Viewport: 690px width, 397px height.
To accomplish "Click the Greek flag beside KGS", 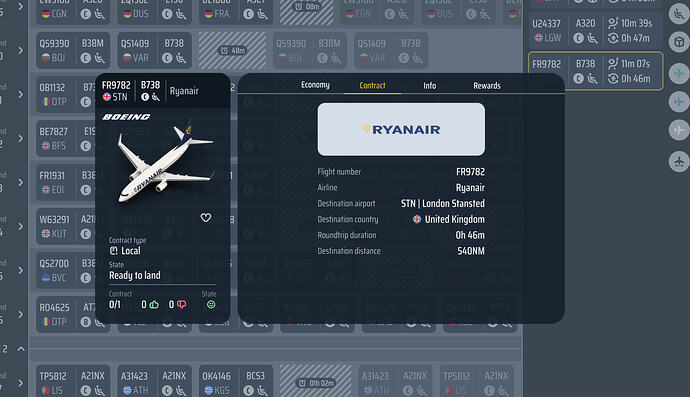I will point(209,390).
